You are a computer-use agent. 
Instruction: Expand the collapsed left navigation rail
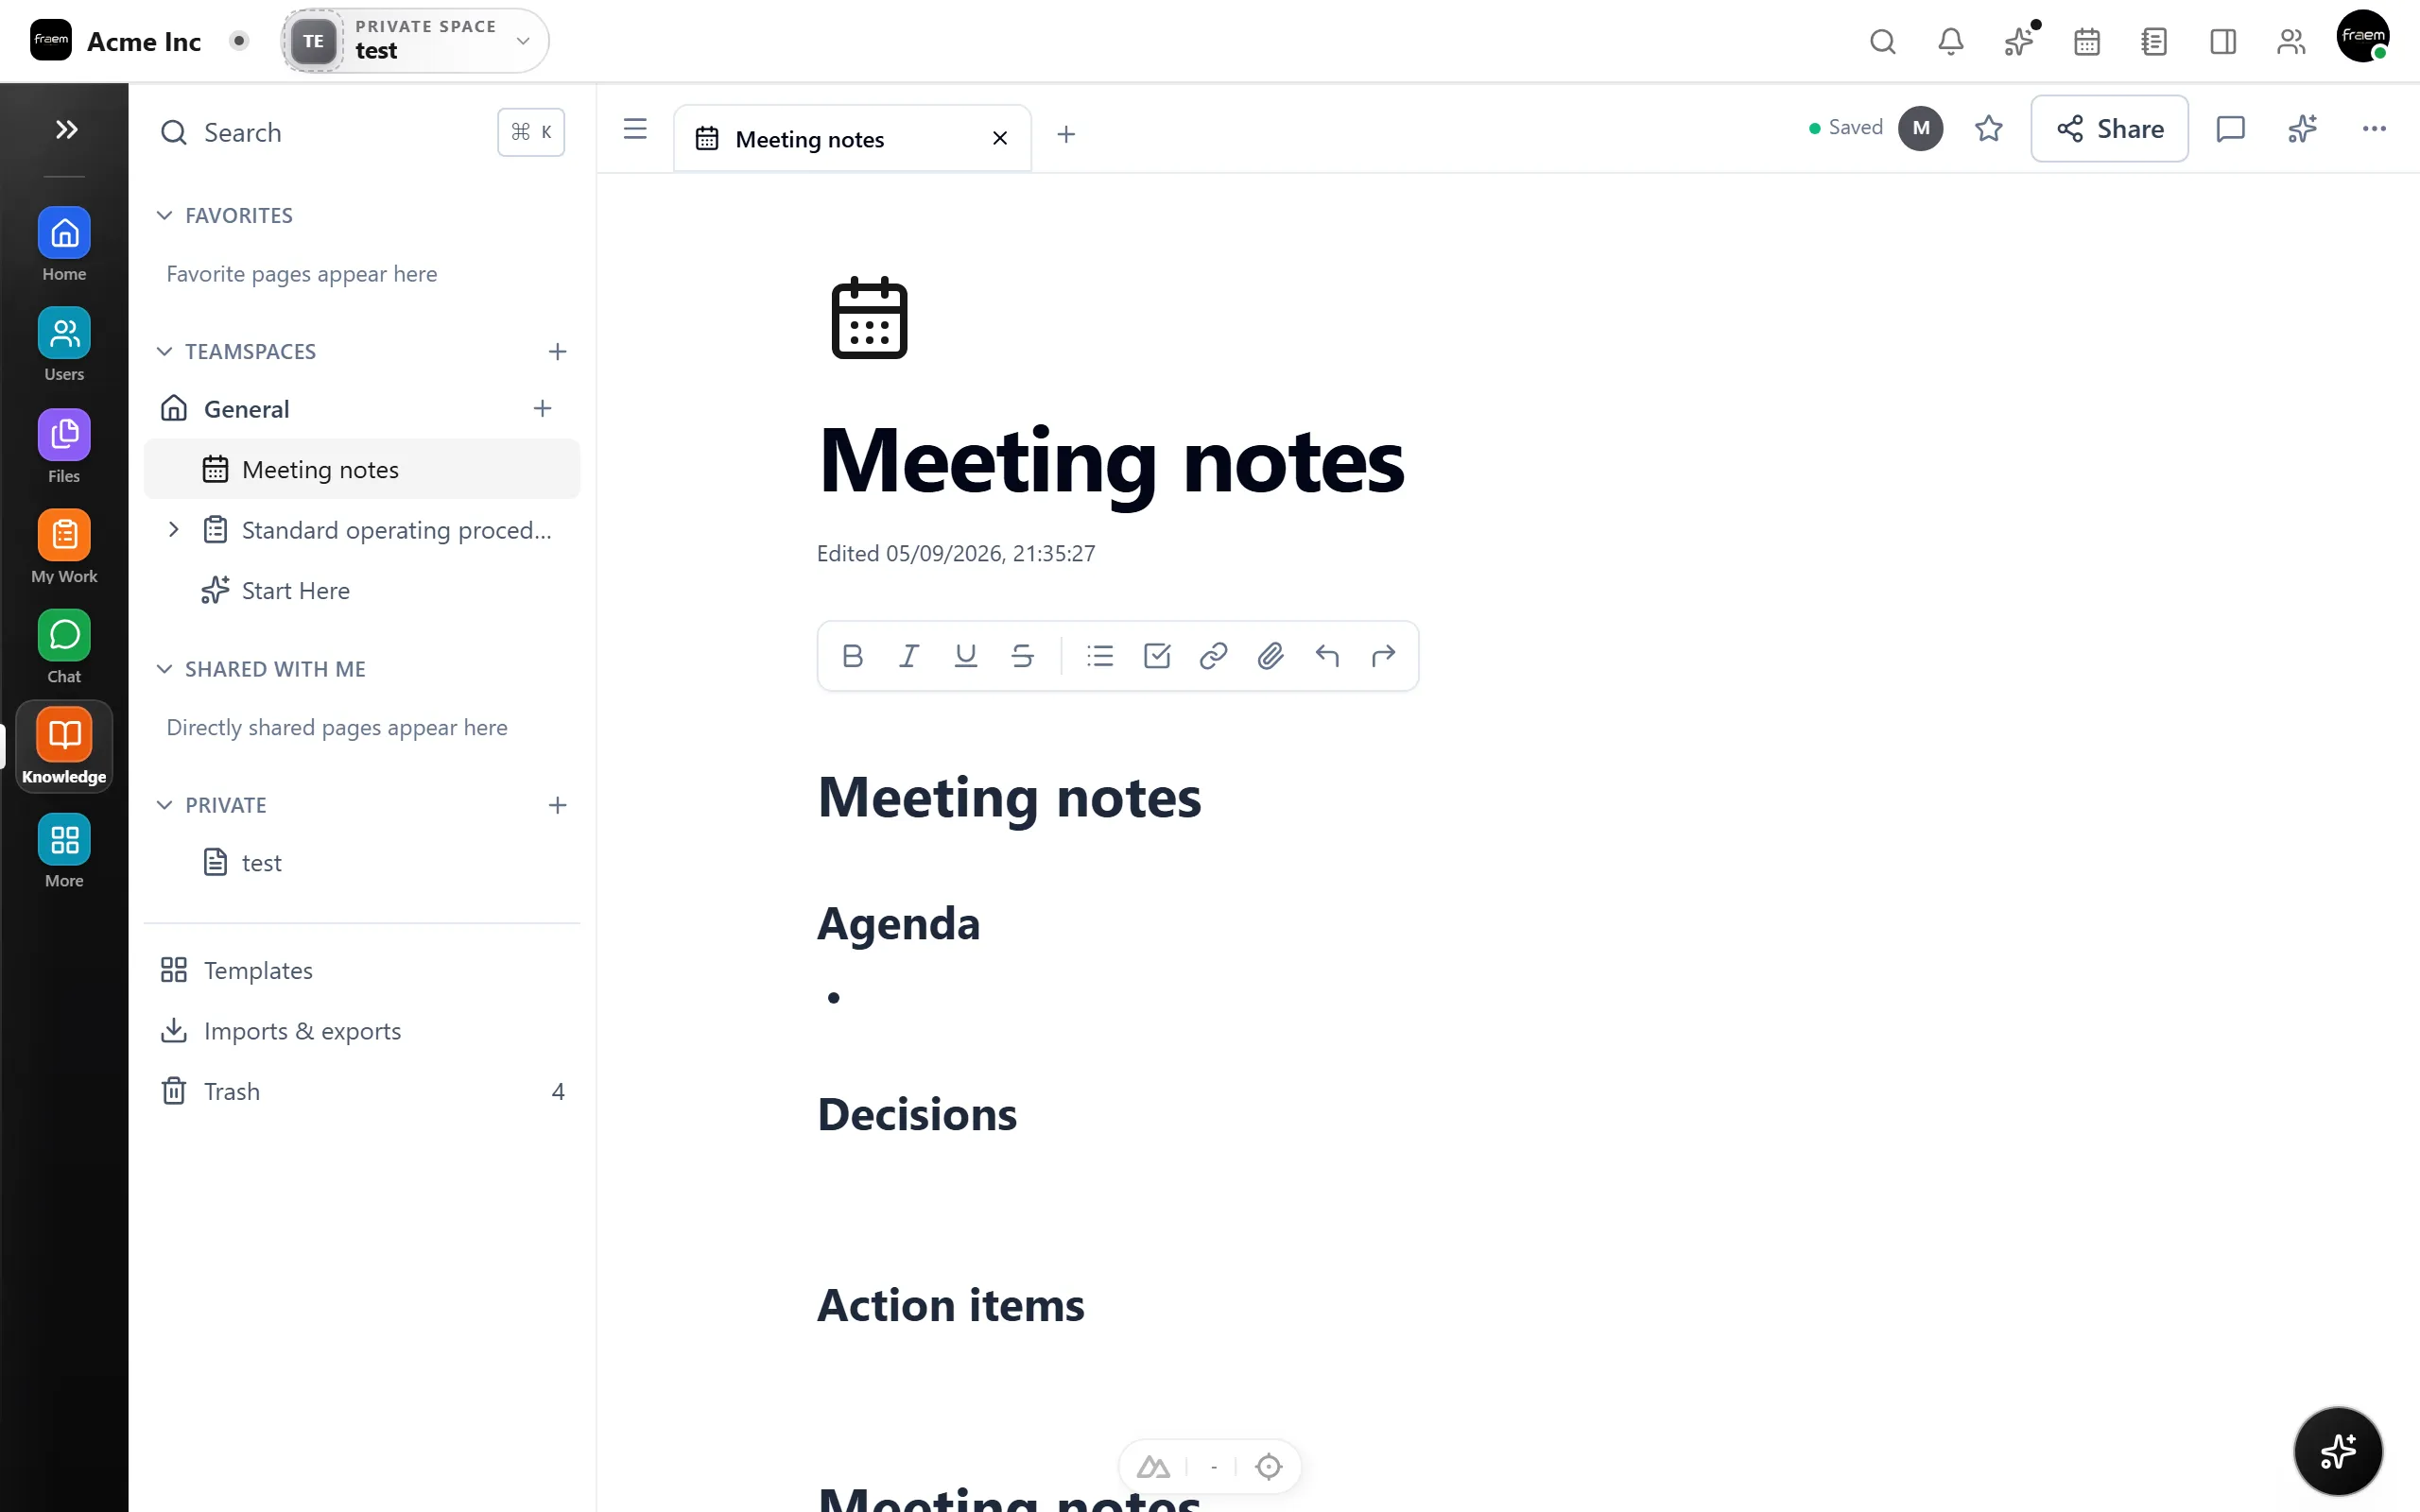tap(66, 129)
